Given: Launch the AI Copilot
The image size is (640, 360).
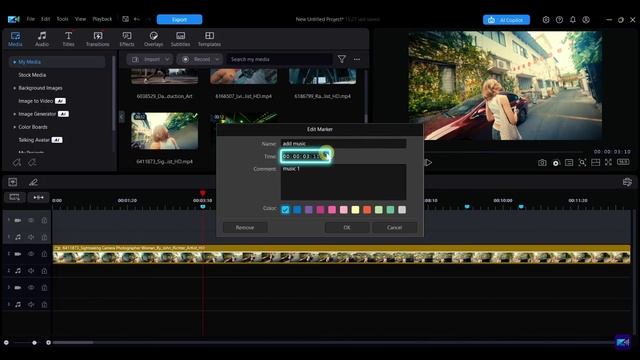Looking at the screenshot, I should click(x=506, y=20).
